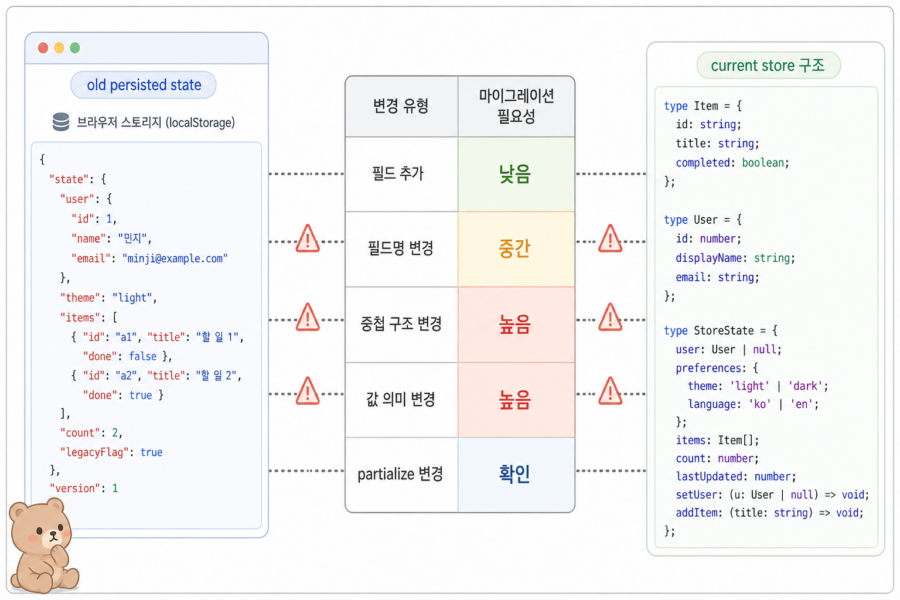The image size is (900, 600).
Task: Click the teddy bear mascot
Action: pyautogui.click(x=42, y=545)
